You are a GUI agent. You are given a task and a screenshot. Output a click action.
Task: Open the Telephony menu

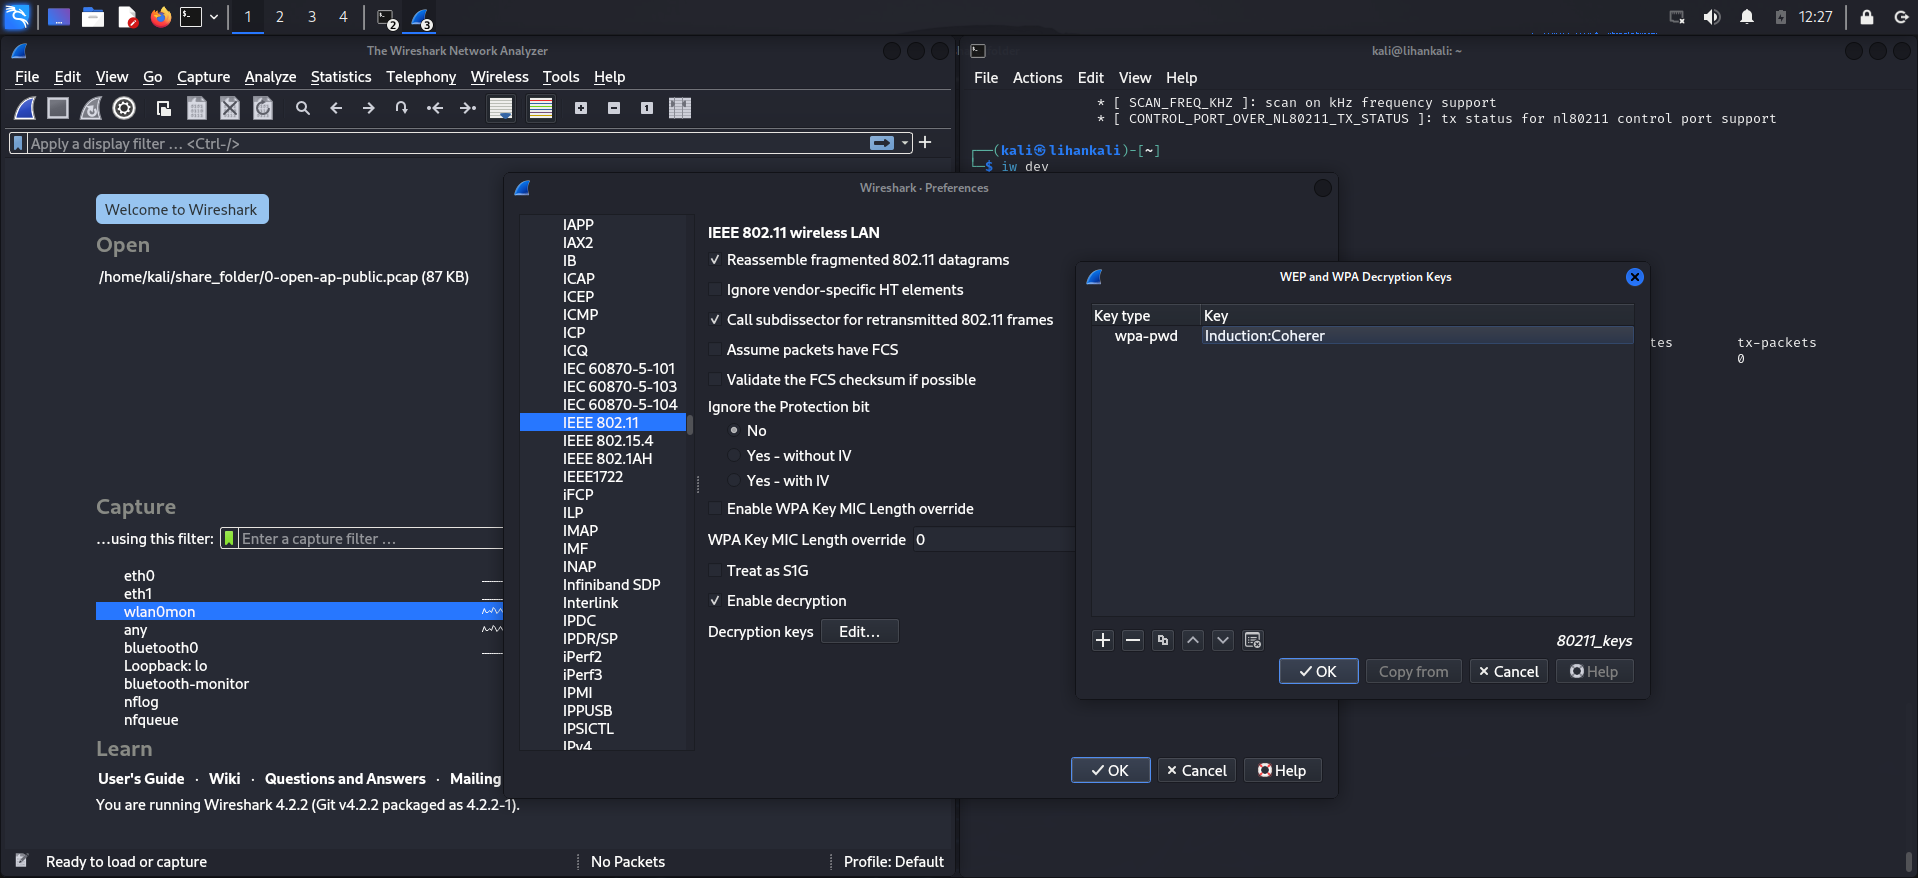tap(421, 77)
